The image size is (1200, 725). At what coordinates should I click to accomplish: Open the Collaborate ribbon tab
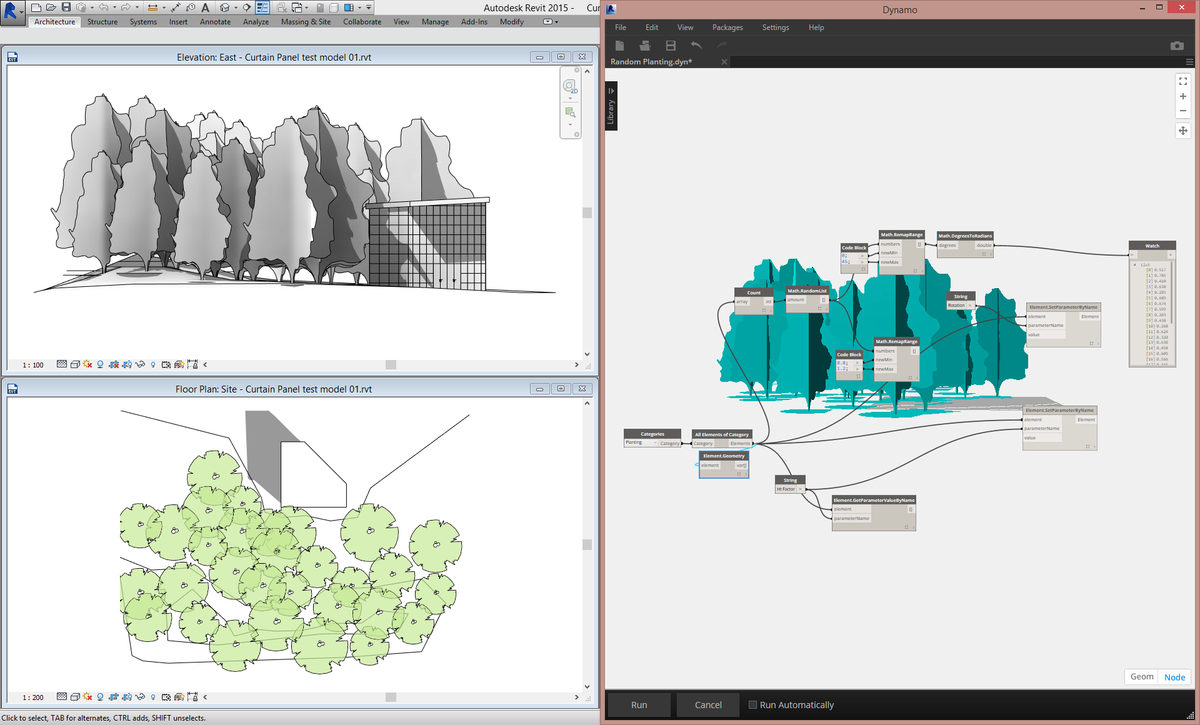(x=362, y=21)
